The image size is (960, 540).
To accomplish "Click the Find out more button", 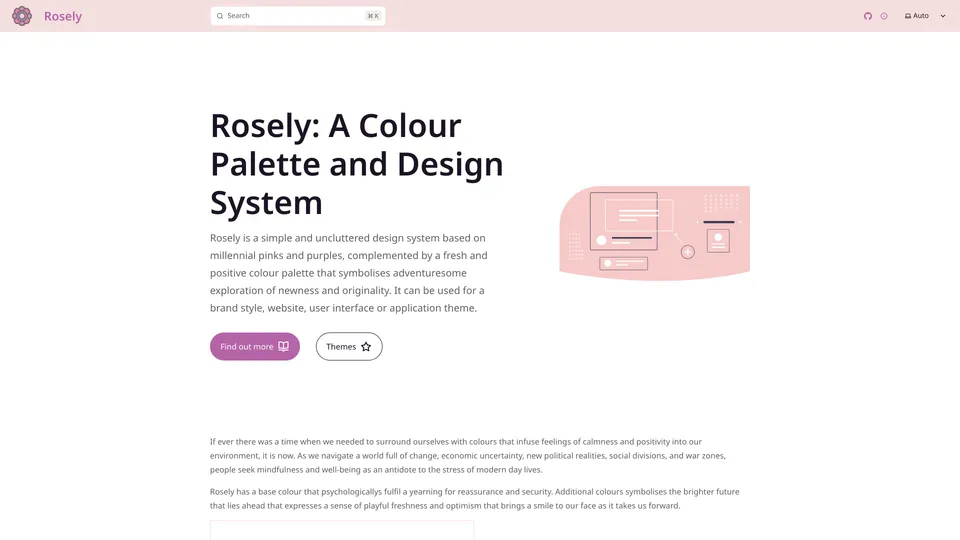I will tap(255, 347).
